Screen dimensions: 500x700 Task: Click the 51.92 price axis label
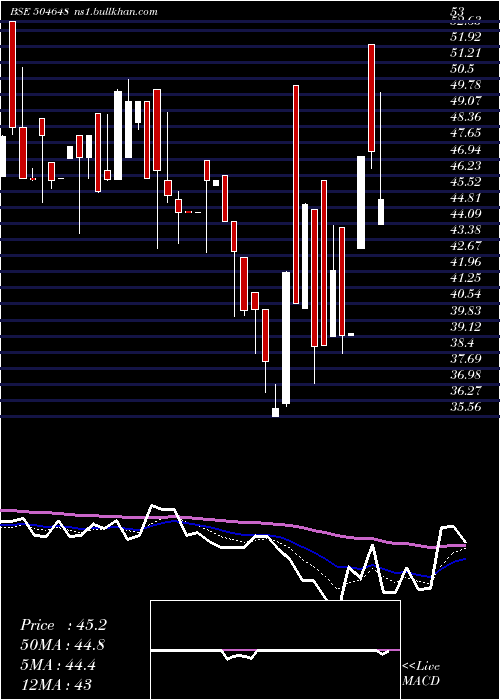coord(466,37)
